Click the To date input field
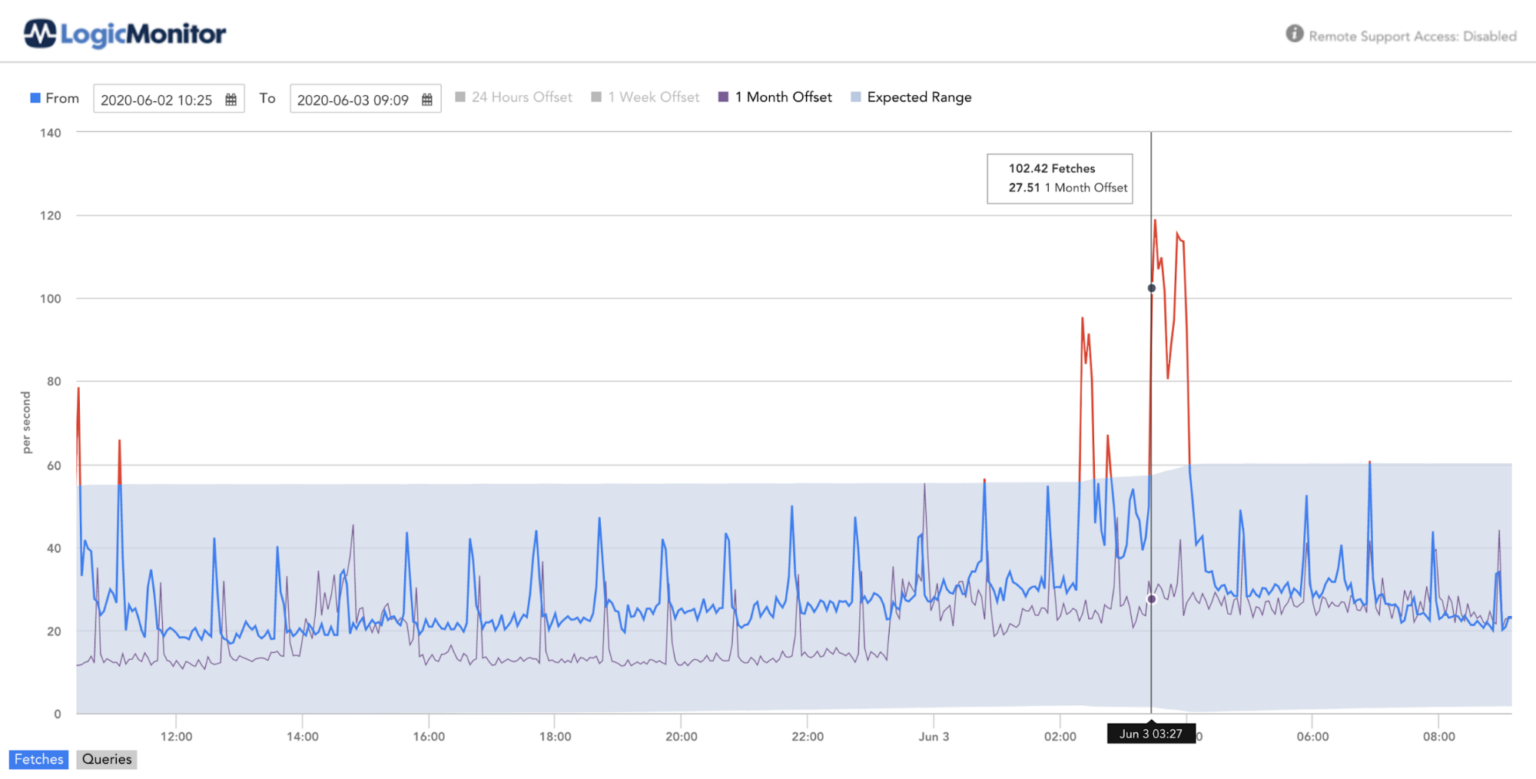The width and height of the screenshot is (1536, 779). pyautogui.click(x=355, y=98)
